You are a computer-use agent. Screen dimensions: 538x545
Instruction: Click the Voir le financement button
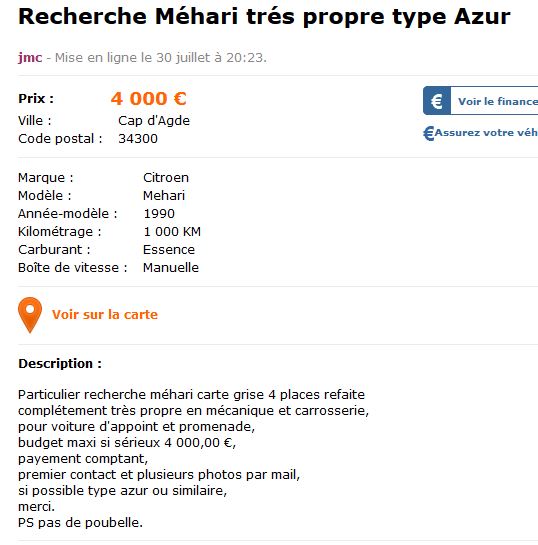tap(480, 101)
